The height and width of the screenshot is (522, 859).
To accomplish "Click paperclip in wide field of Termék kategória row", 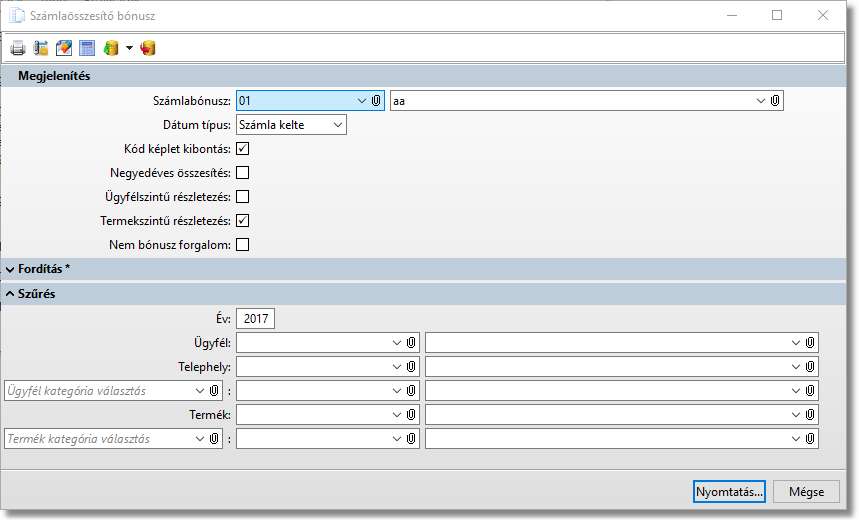I will point(810,439).
